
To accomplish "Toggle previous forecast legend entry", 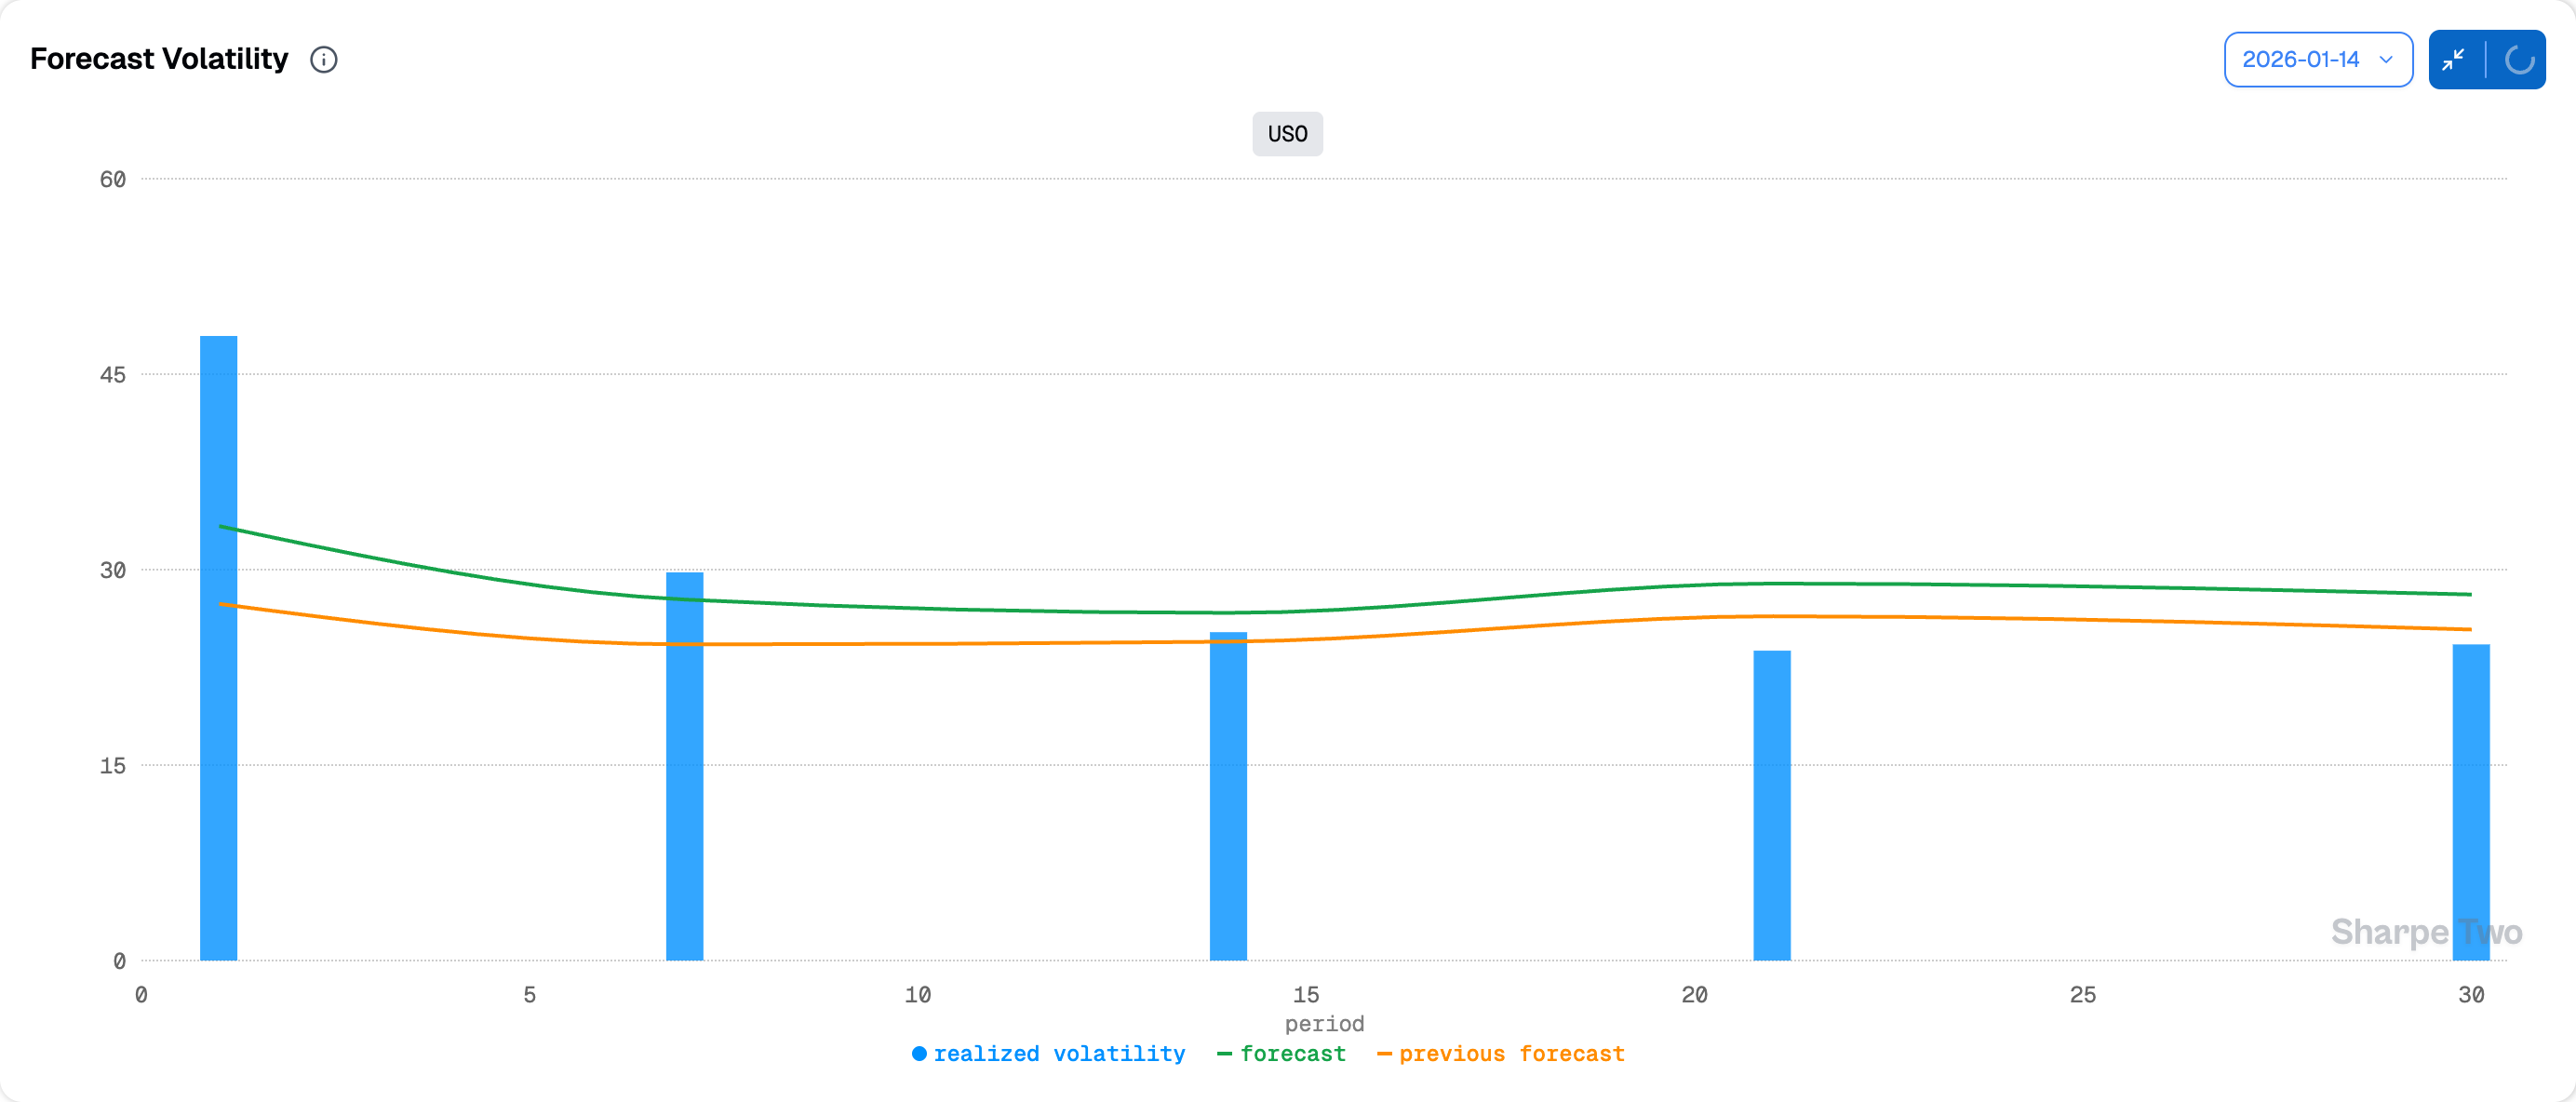I will click(1511, 1053).
